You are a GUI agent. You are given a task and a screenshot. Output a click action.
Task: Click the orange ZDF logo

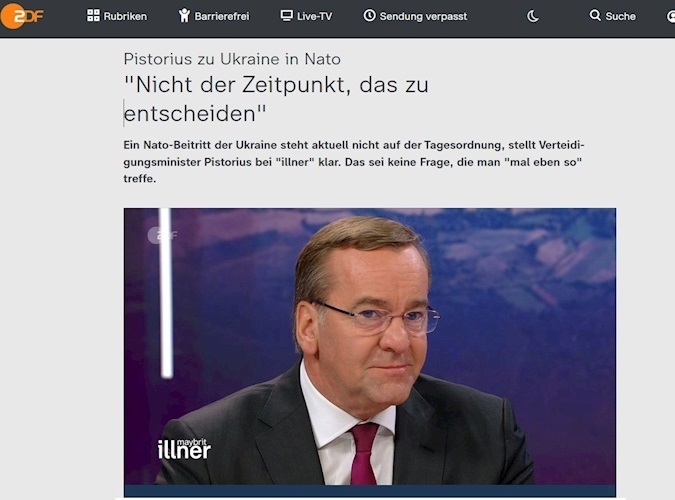(22, 16)
